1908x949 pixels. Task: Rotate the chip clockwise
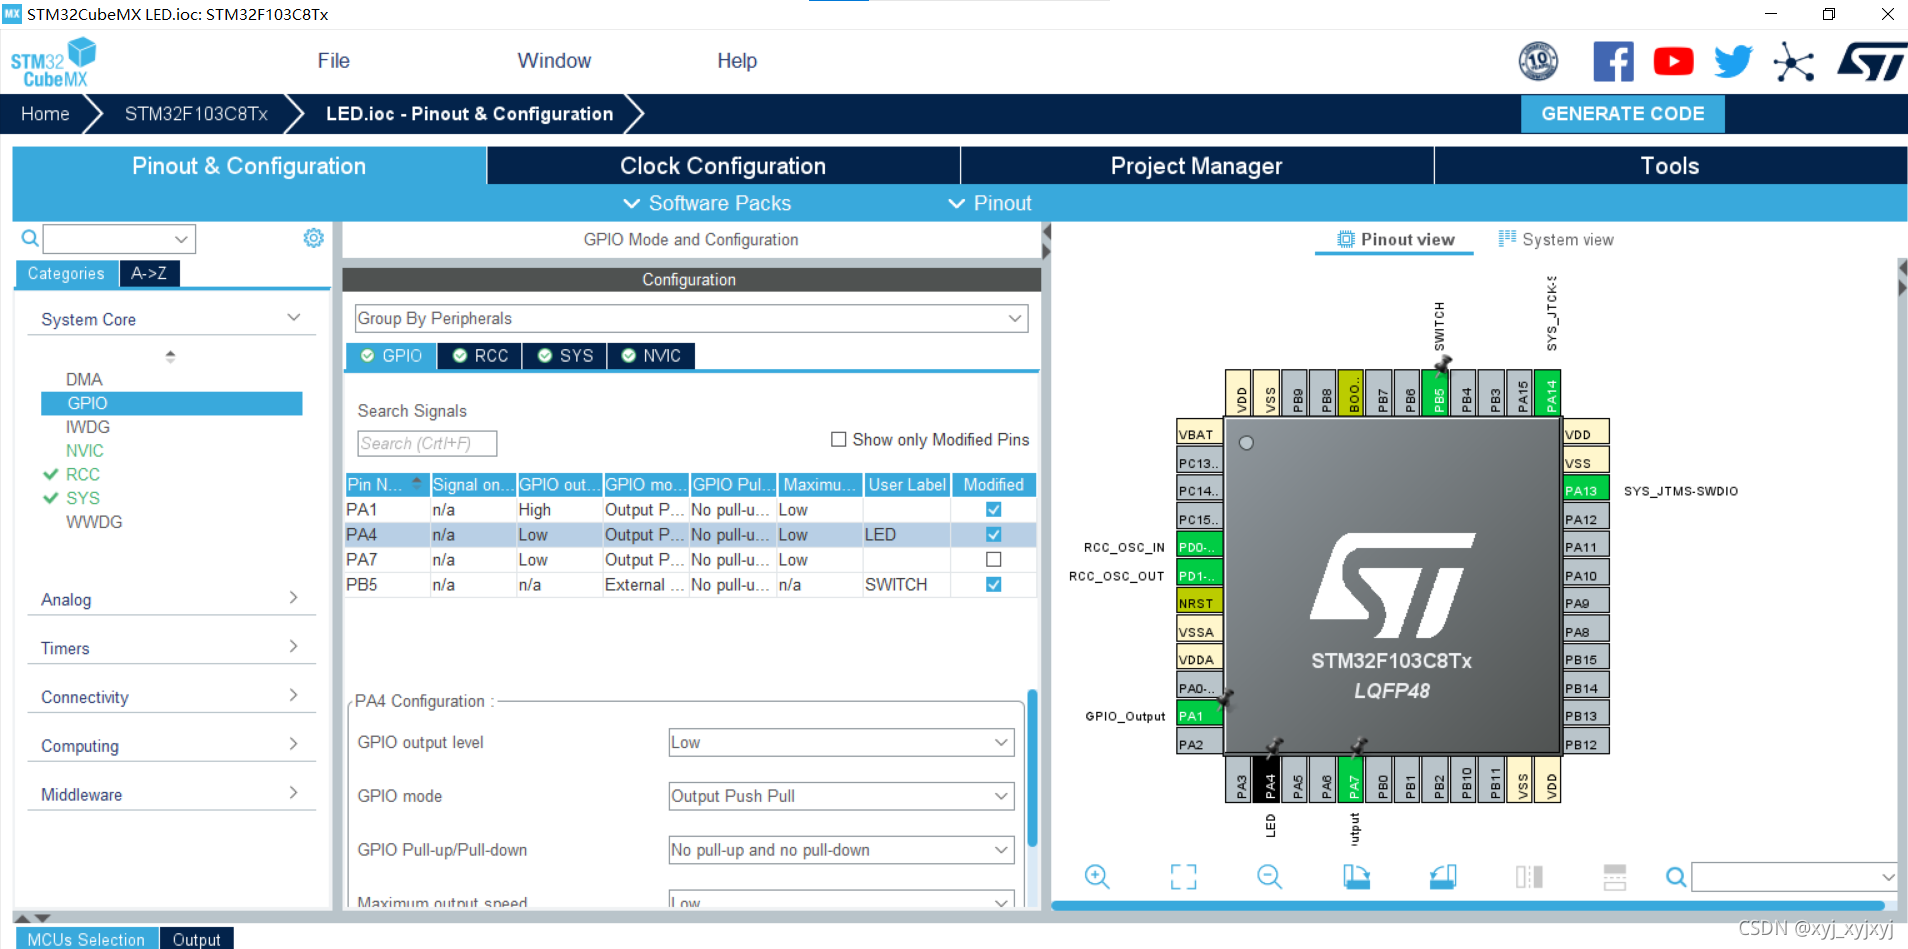tap(1356, 877)
